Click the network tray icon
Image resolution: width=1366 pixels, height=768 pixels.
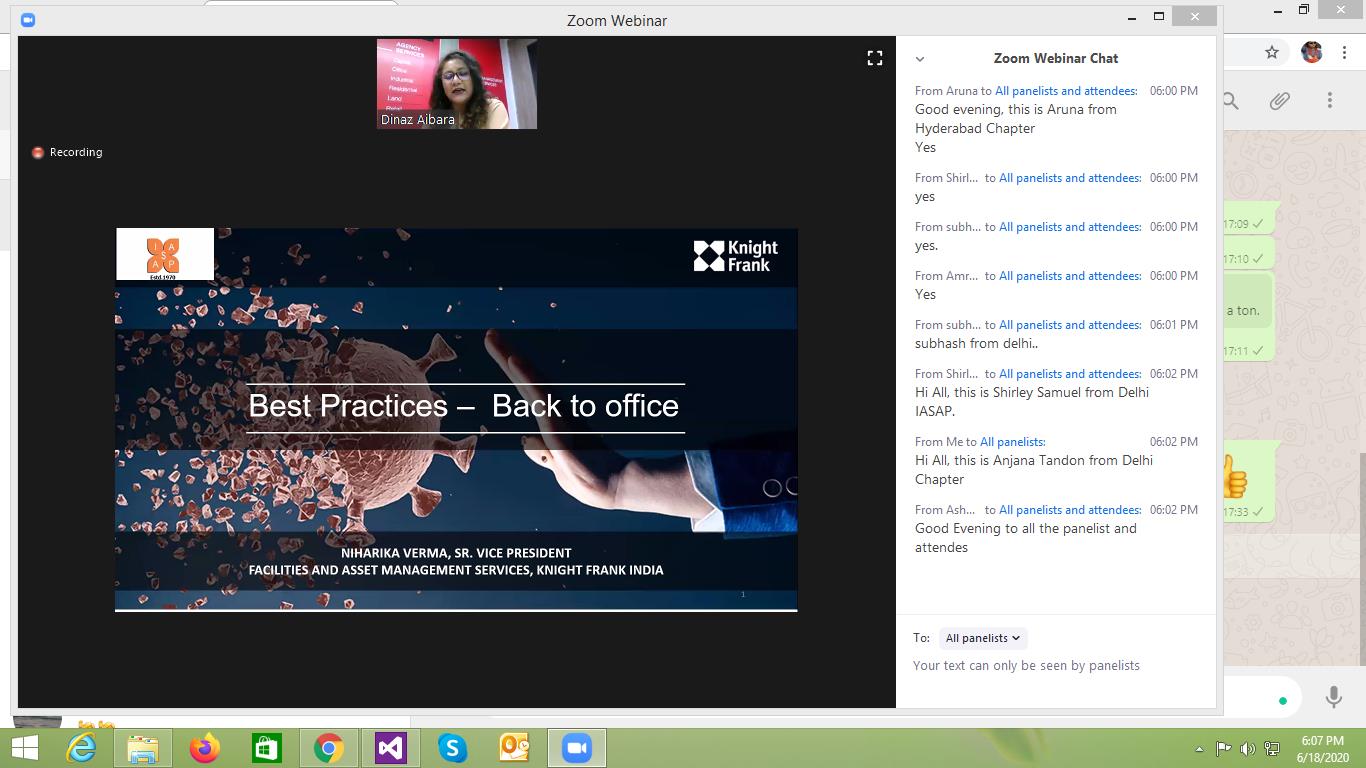[1272, 749]
